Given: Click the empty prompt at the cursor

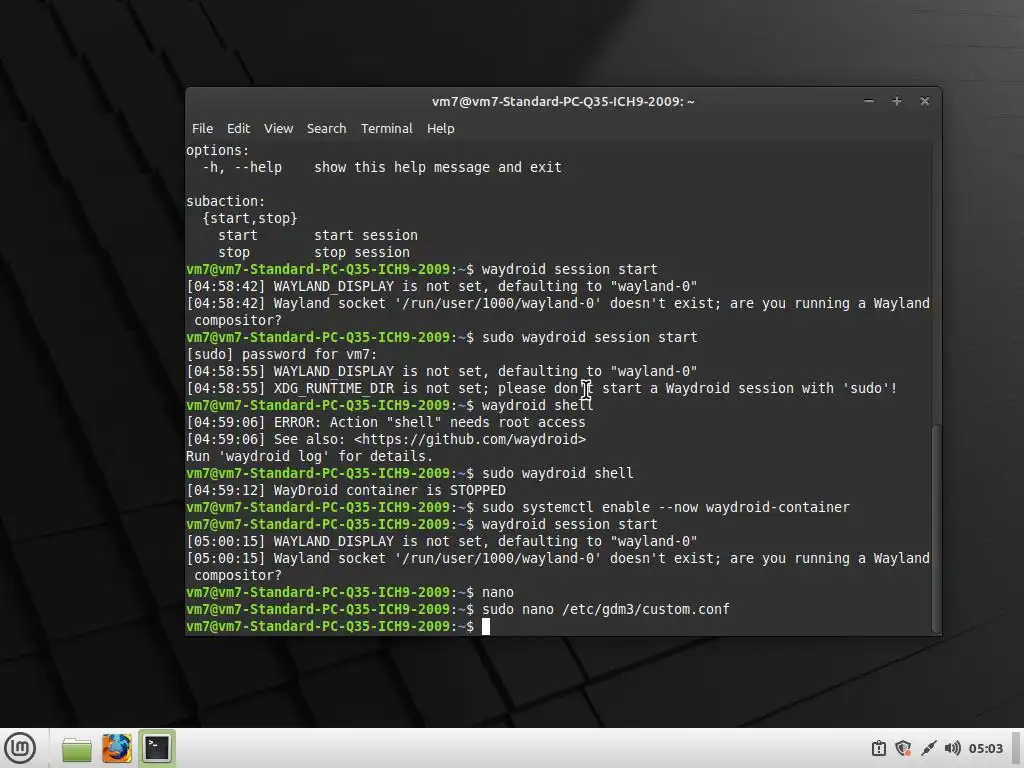Looking at the screenshot, I should (x=486, y=626).
